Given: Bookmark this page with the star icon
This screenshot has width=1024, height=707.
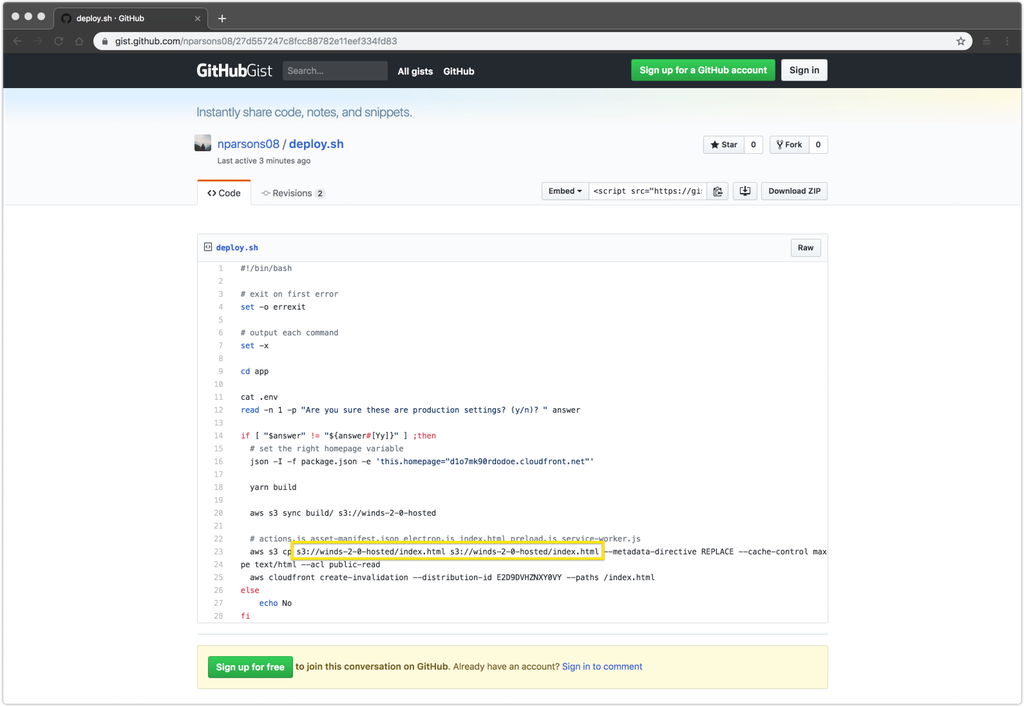Looking at the screenshot, I should [960, 41].
